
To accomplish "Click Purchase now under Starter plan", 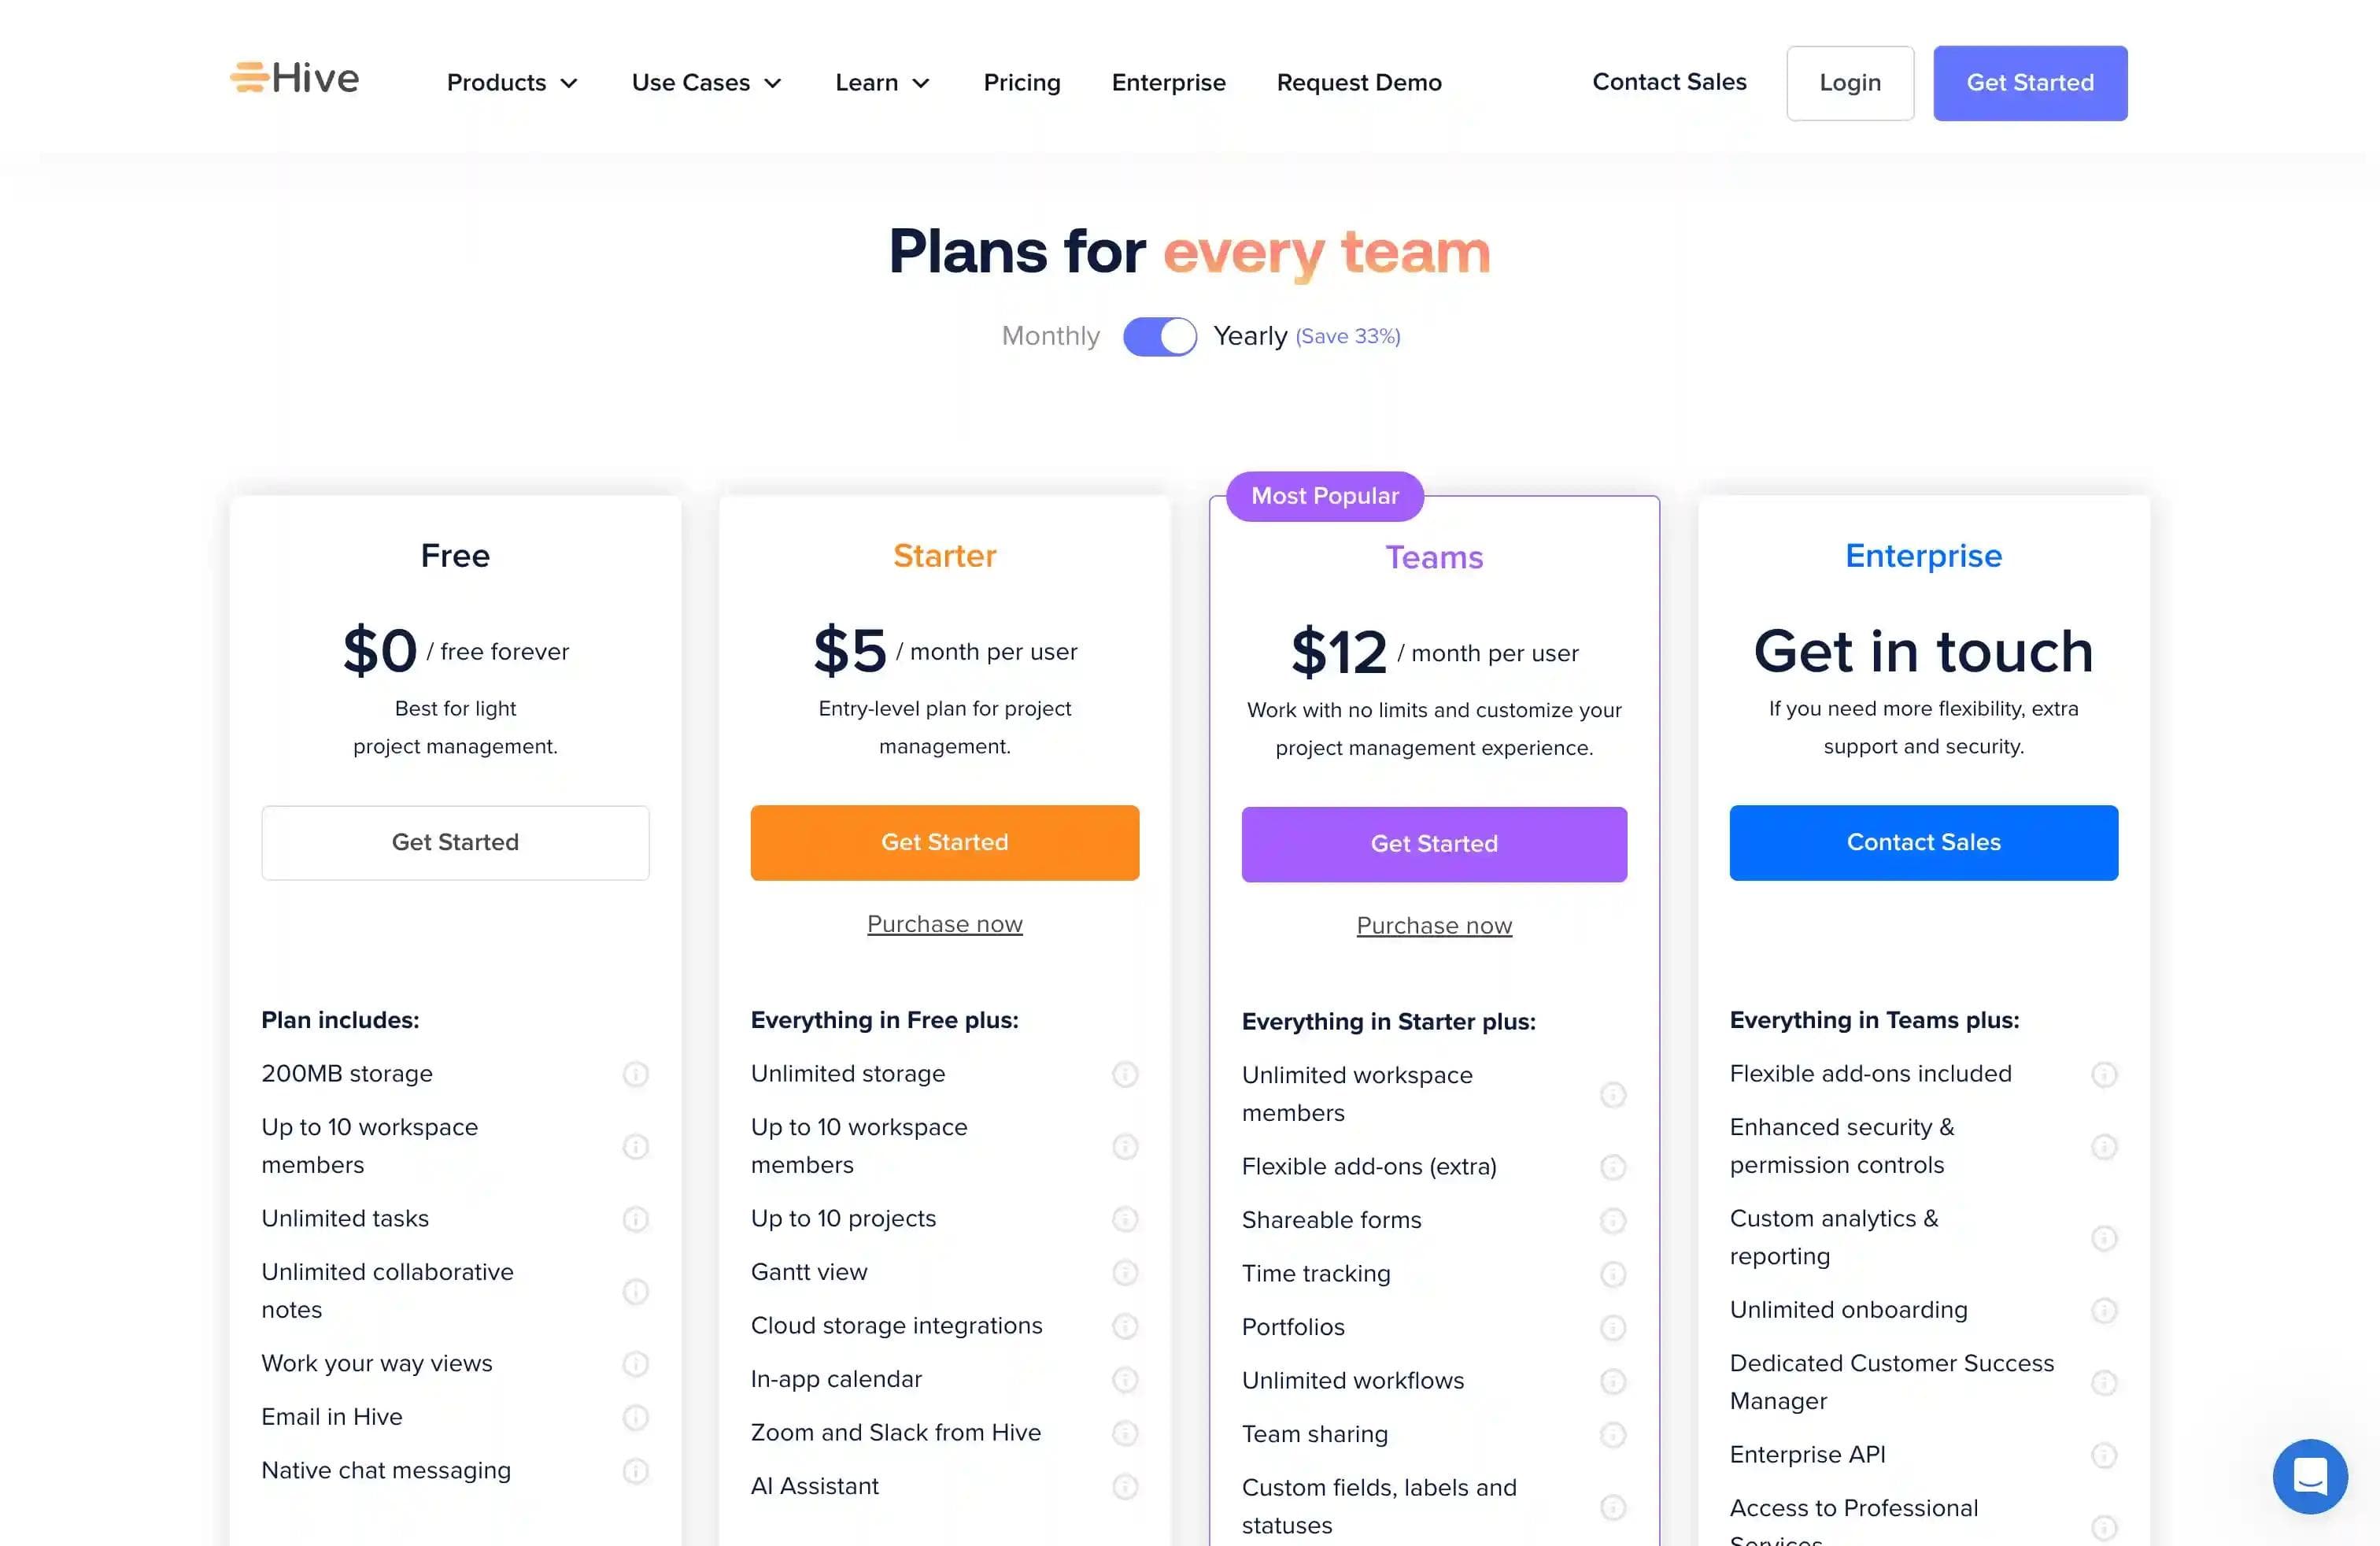I will tap(944, 921).
